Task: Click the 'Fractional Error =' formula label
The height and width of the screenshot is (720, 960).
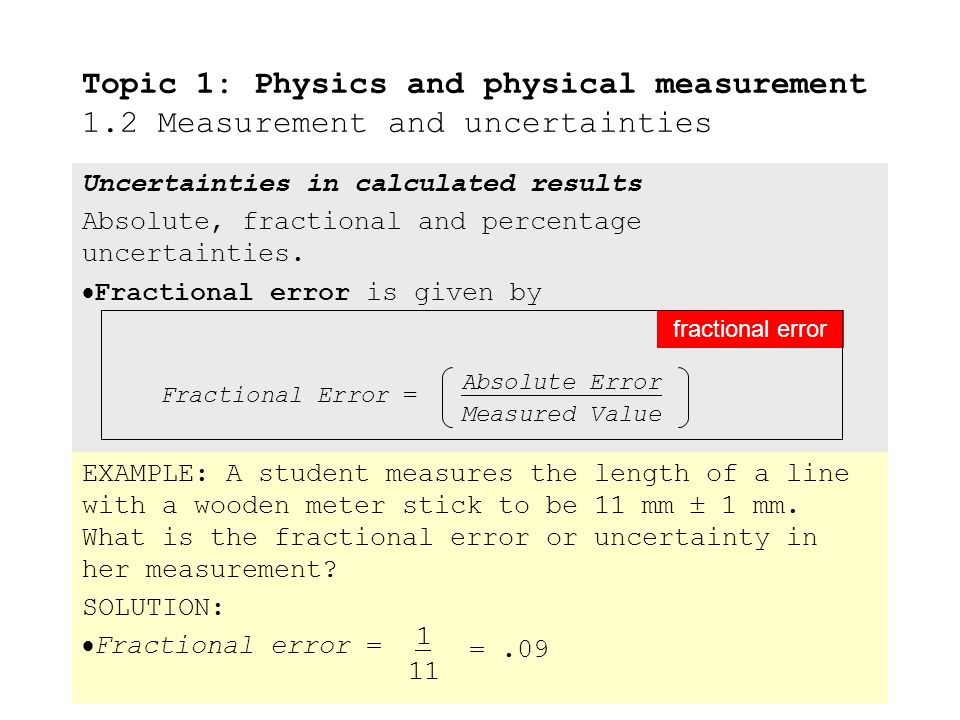Action: (x=289, y=396)
